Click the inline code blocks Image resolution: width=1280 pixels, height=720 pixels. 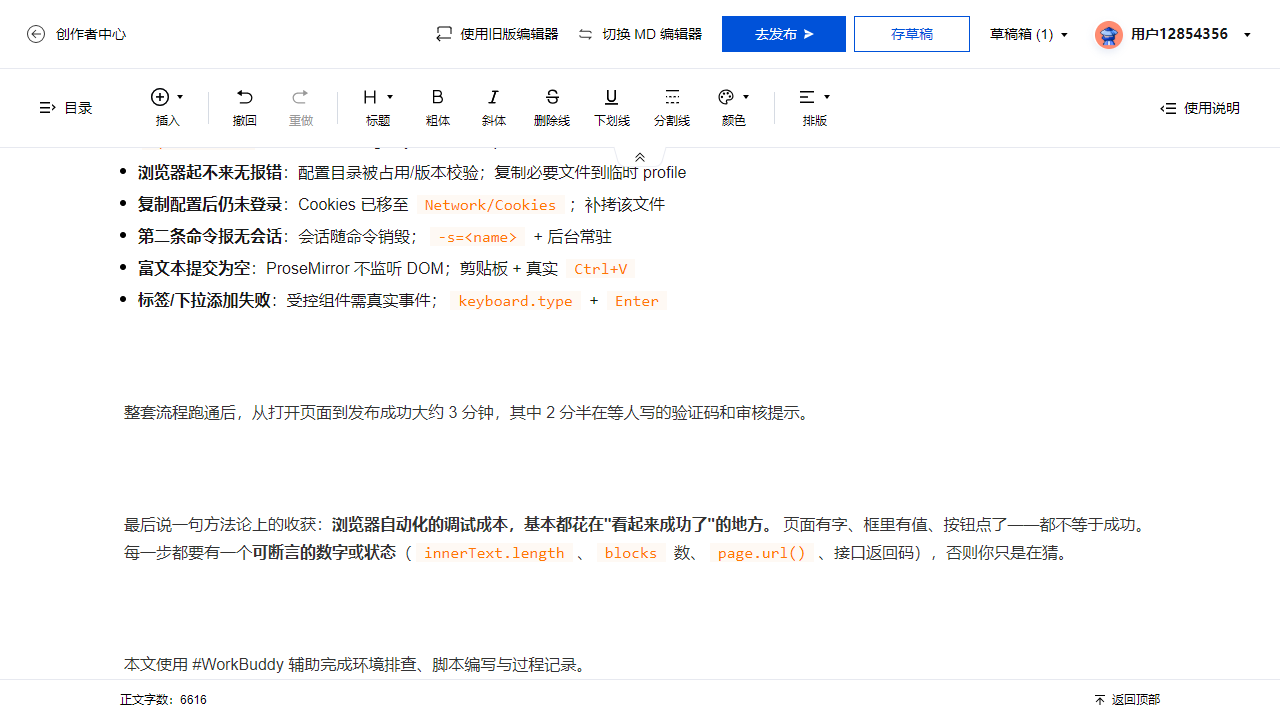click(x=630, y=553)
